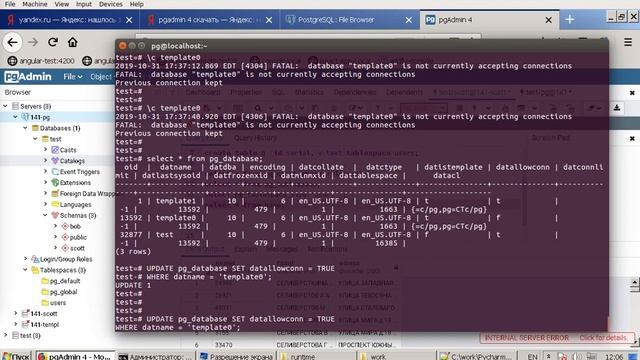Collapse the 141-pg server node

tap(16, 117)
